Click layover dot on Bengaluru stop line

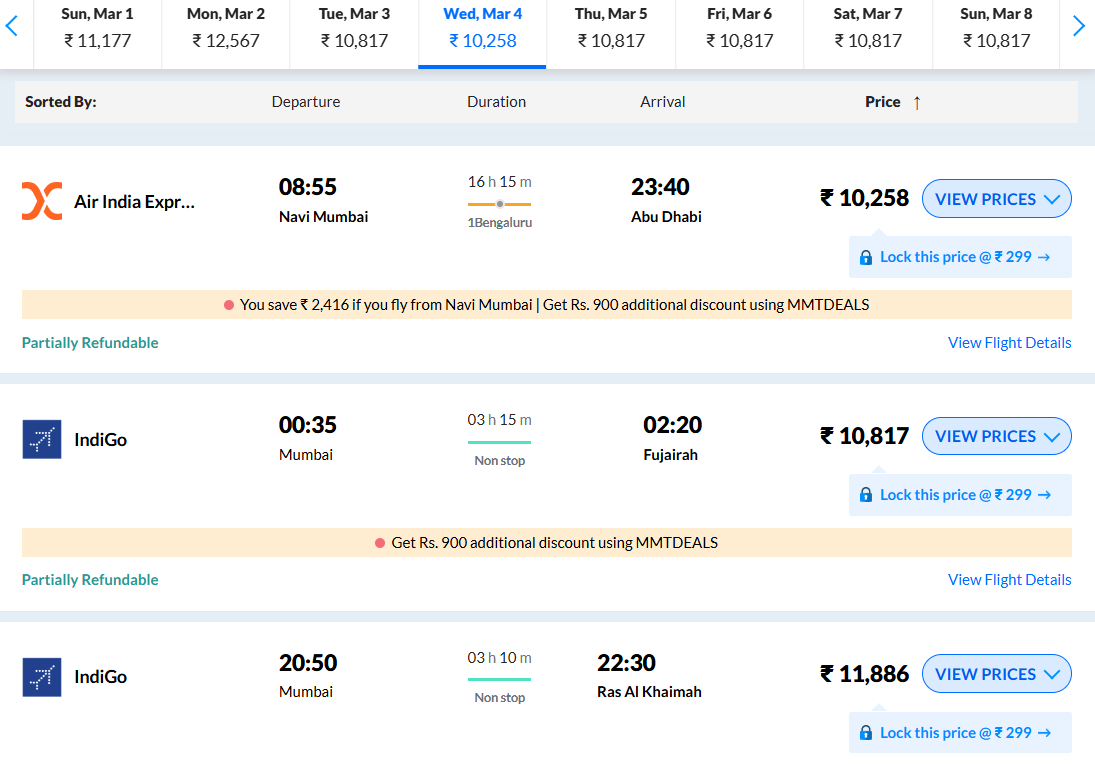500,204
